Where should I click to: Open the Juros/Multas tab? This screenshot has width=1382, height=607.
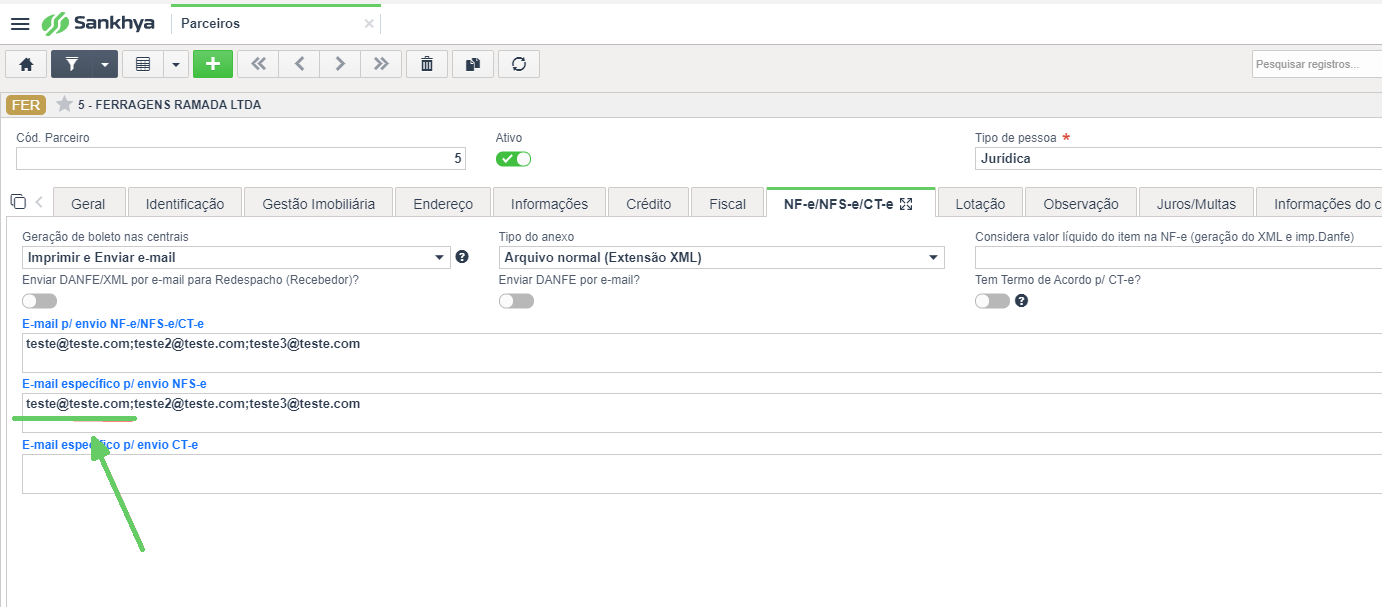(x=1197, y=203)
